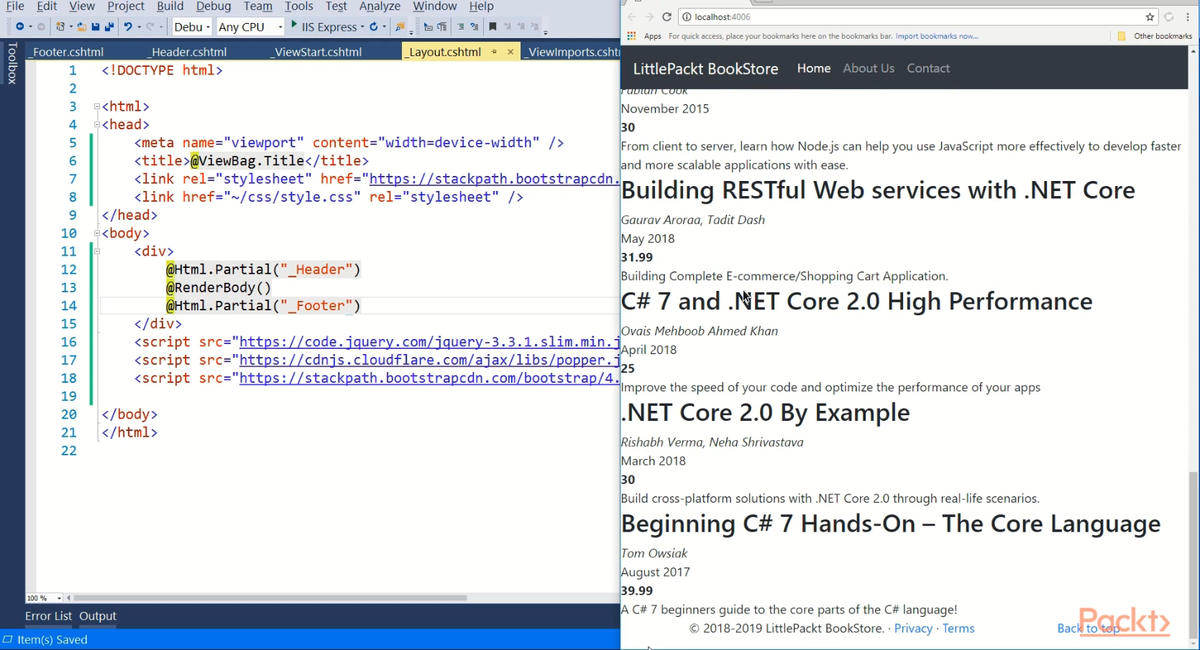Click the Save All icon
The image size is (1200, 650).
109,27
